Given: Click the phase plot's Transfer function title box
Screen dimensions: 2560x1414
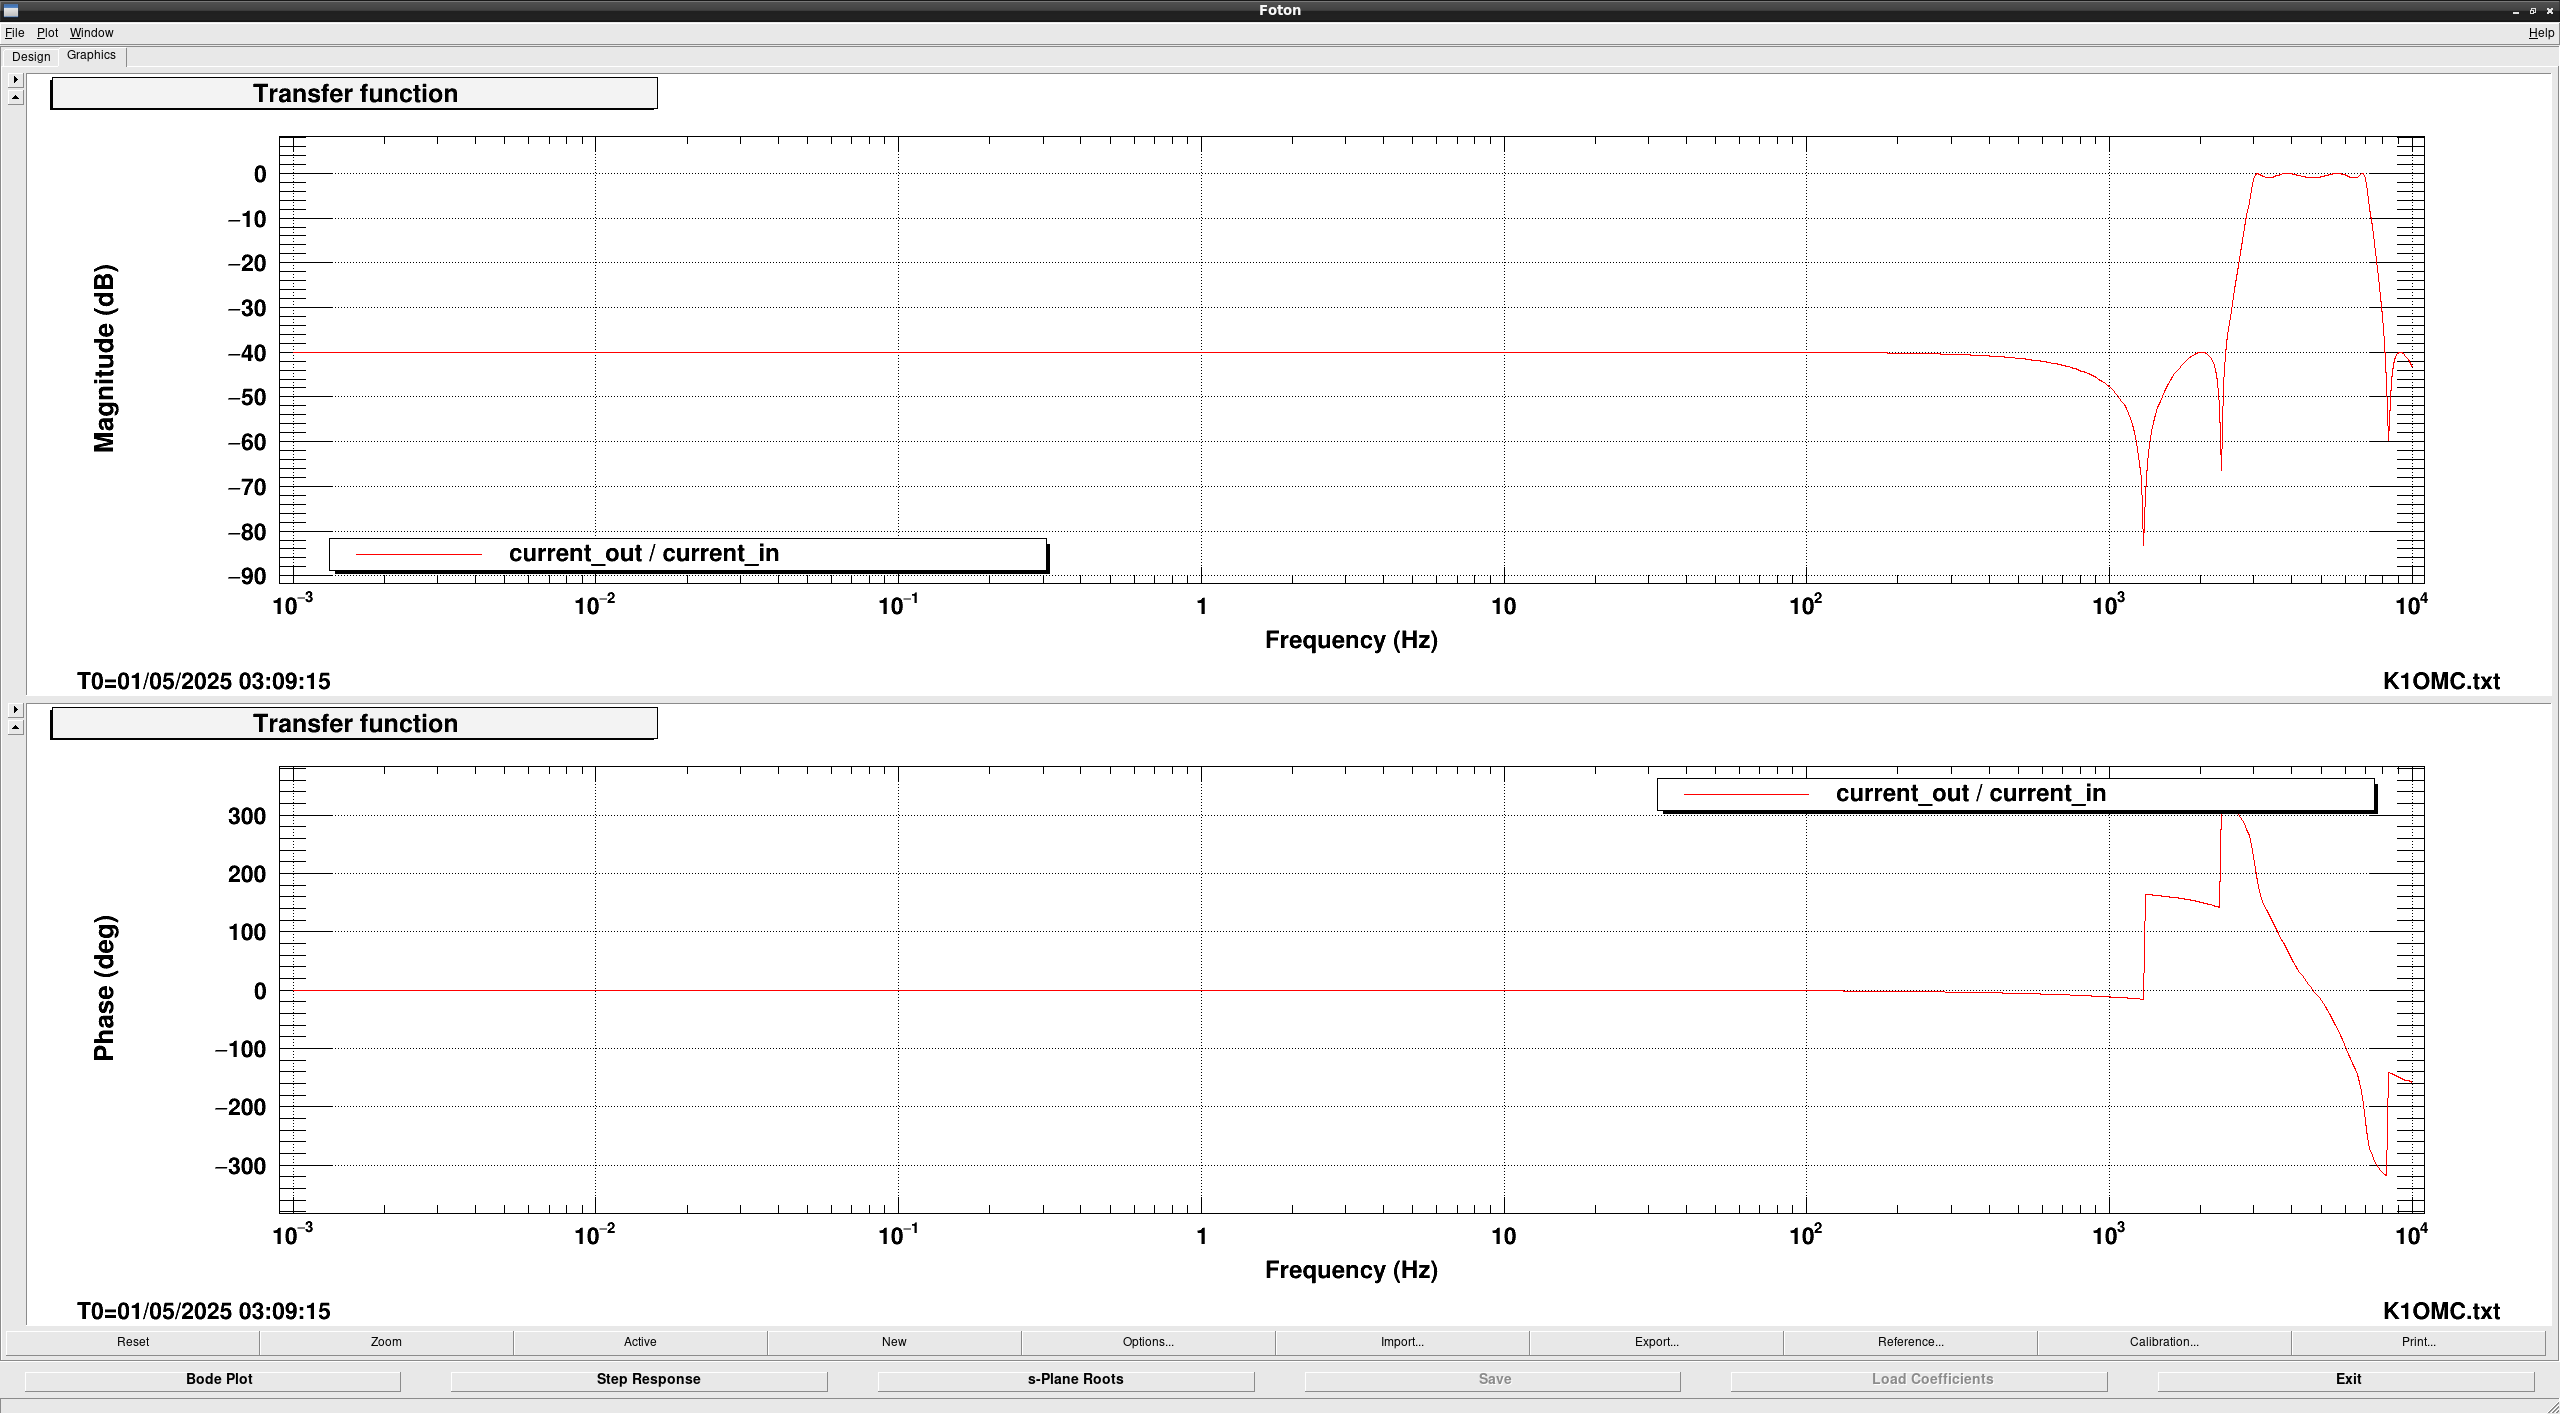Looking at the screenshot, I should pyautogui.click(x=354, y=723).
